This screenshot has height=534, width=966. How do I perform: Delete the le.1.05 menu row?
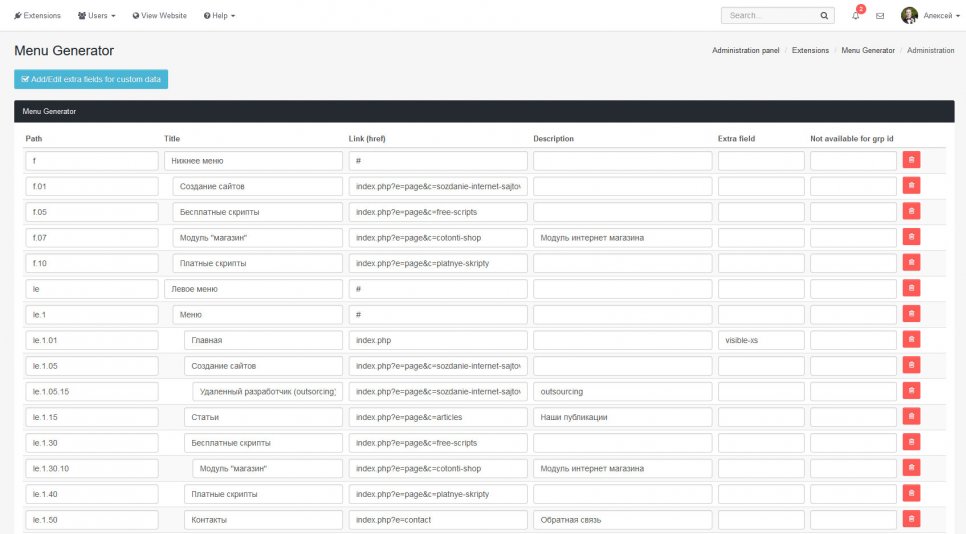[911, 365]
